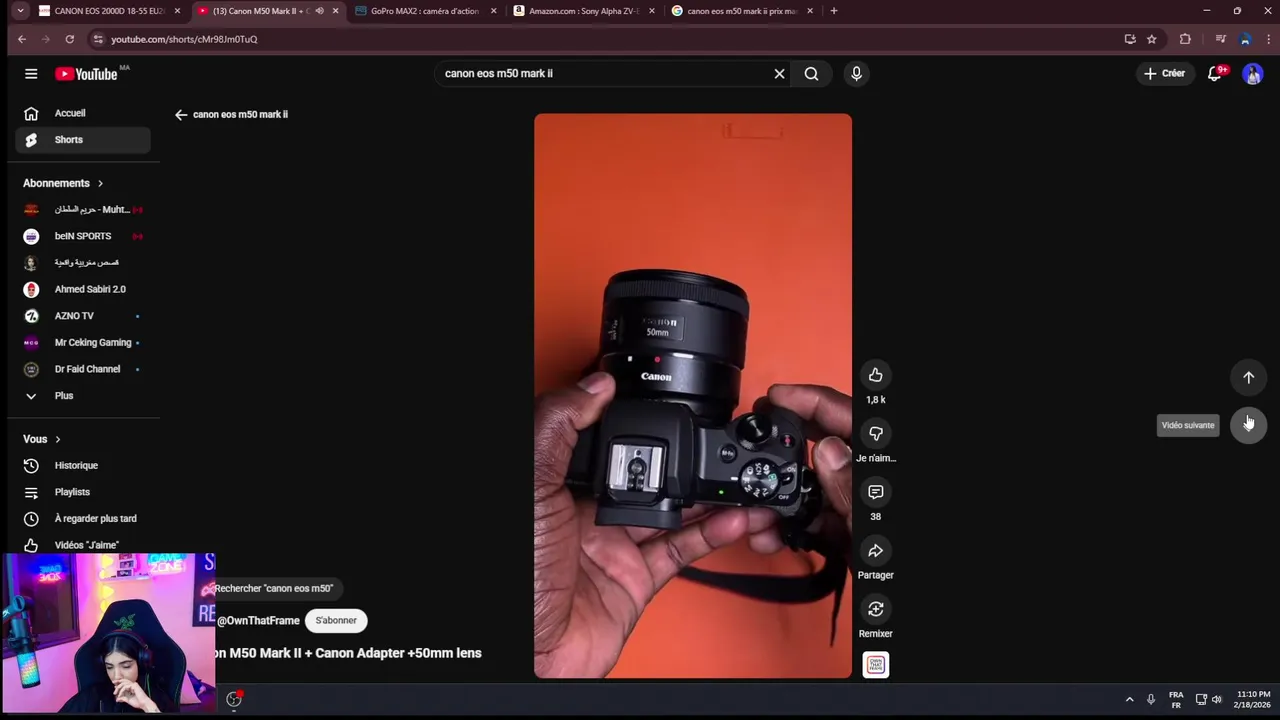Switch to the canon eos m50 mark ii prix tab

[741, 11]
